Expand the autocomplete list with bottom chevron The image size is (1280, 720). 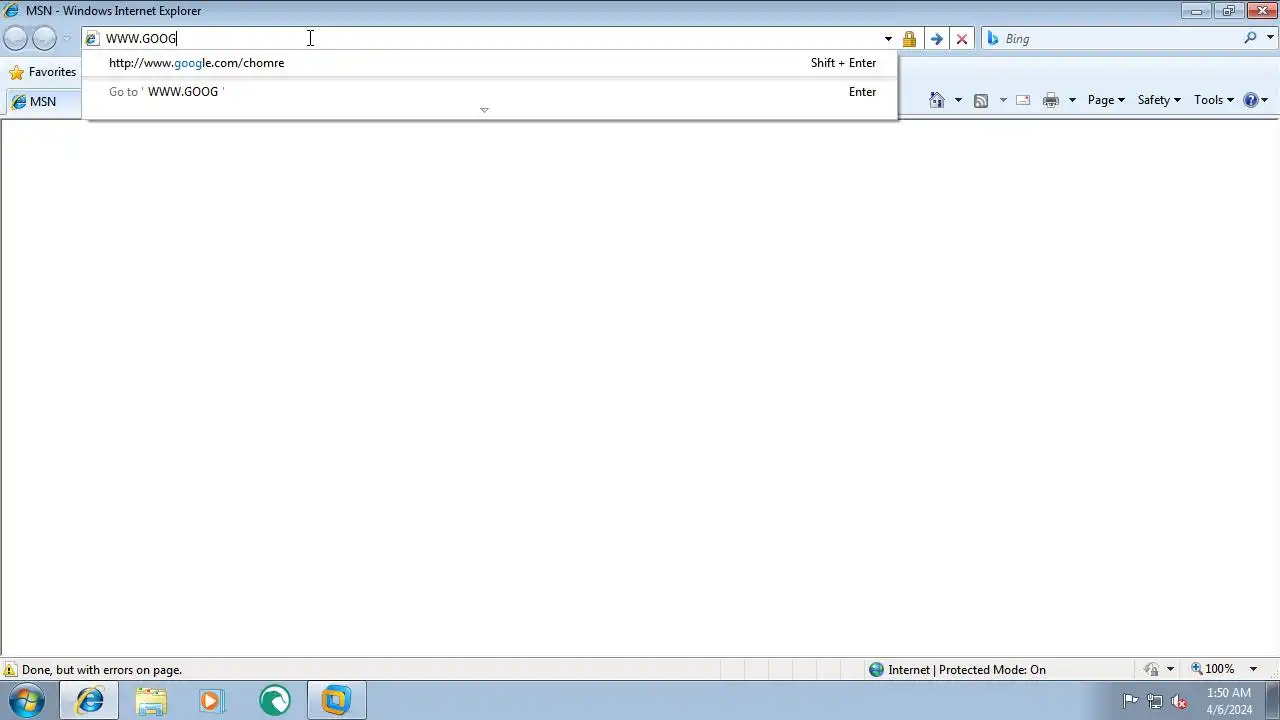click(x=484, y=110)
